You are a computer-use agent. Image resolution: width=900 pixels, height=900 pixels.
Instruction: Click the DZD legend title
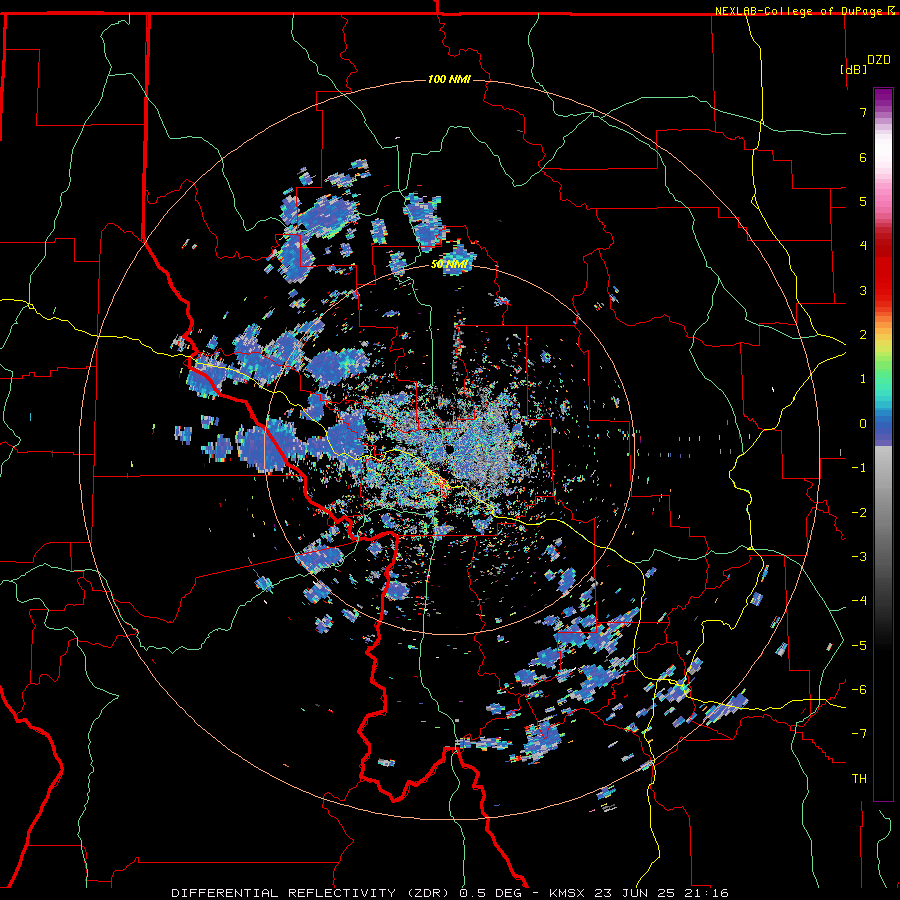(879, 60)
